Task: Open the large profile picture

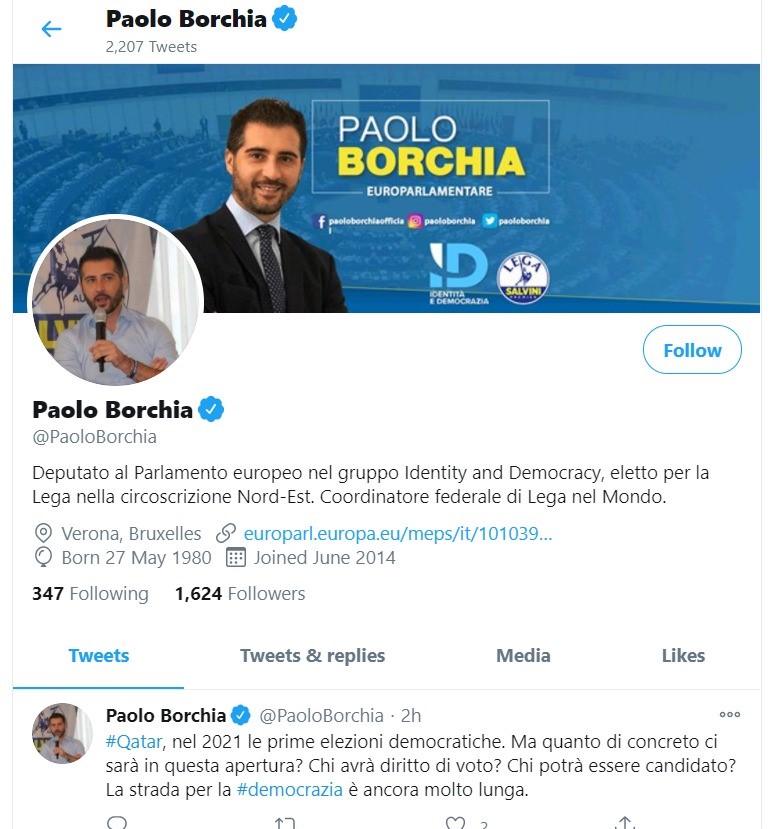Action: click(x=115, y=300)
